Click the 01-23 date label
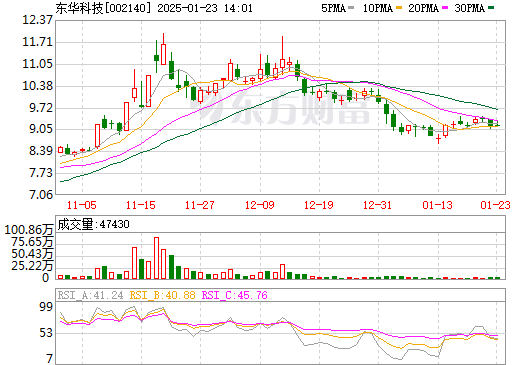 tap(496, 205)
